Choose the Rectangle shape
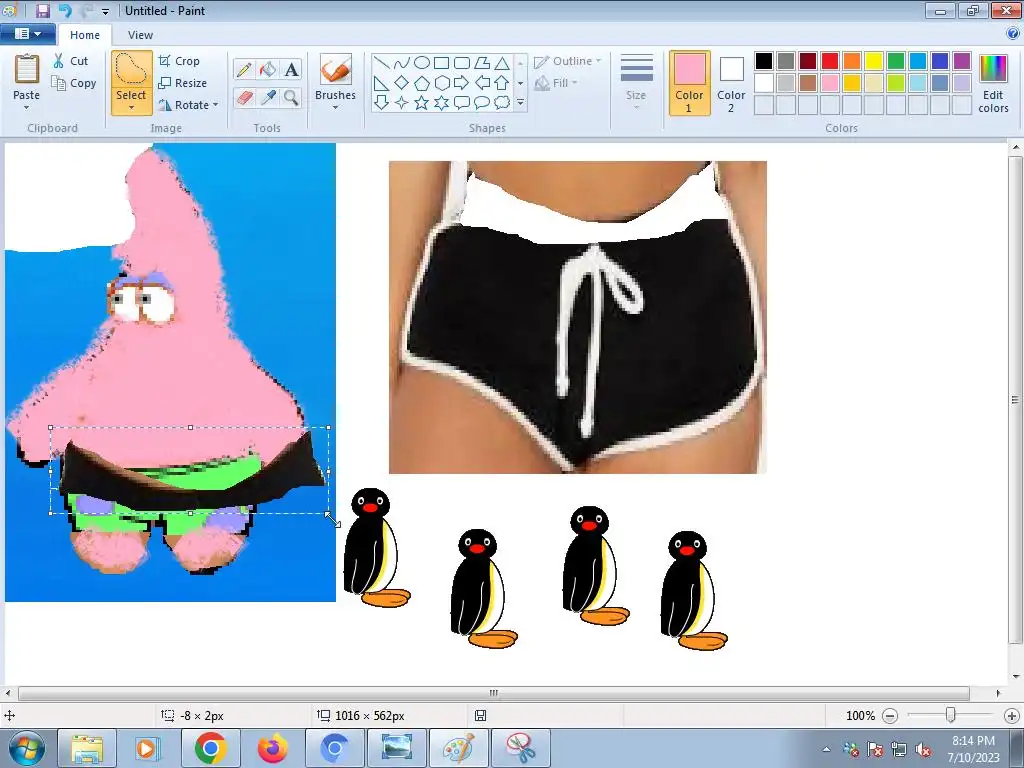The height and width of the screenshot is (768, 1024). click(441, 63)
